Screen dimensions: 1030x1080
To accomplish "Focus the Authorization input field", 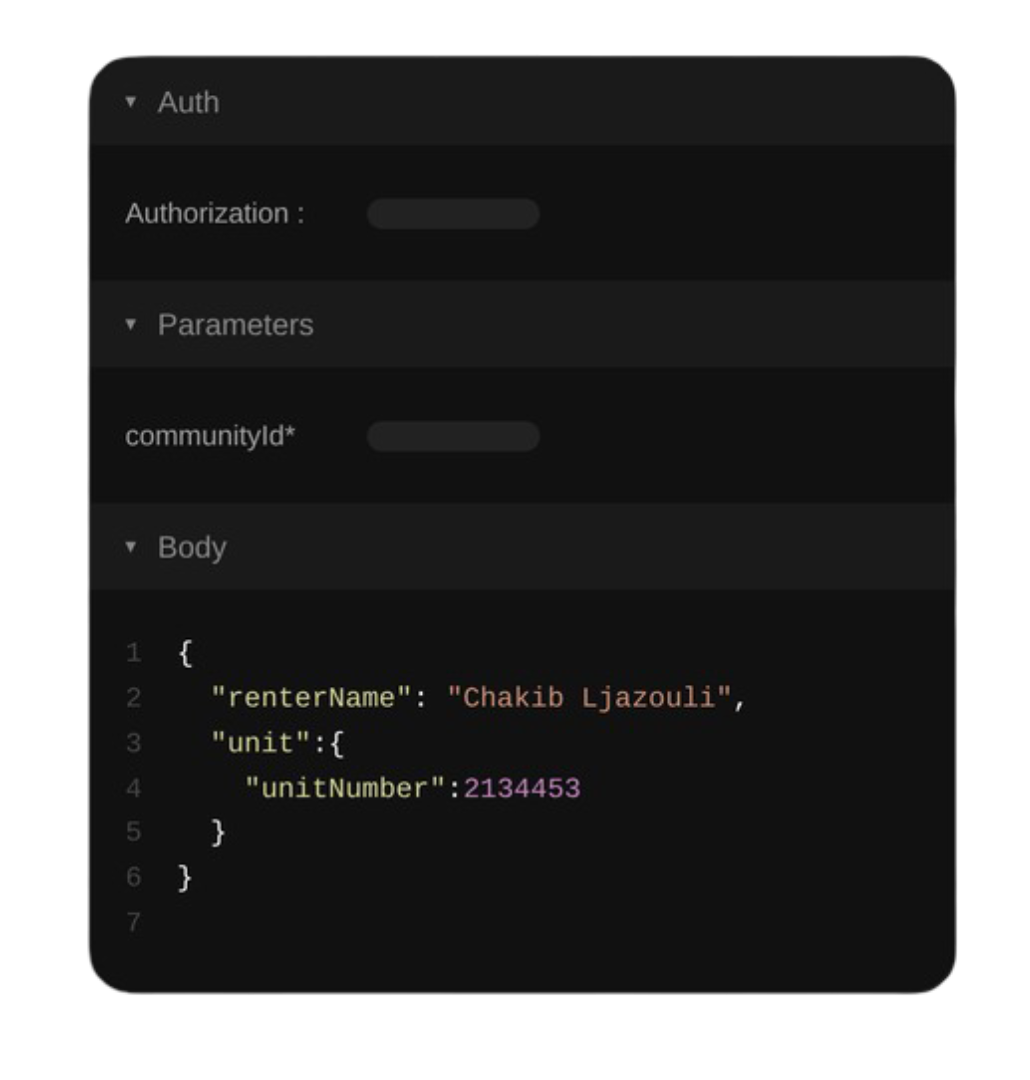I will coord(453,214).
